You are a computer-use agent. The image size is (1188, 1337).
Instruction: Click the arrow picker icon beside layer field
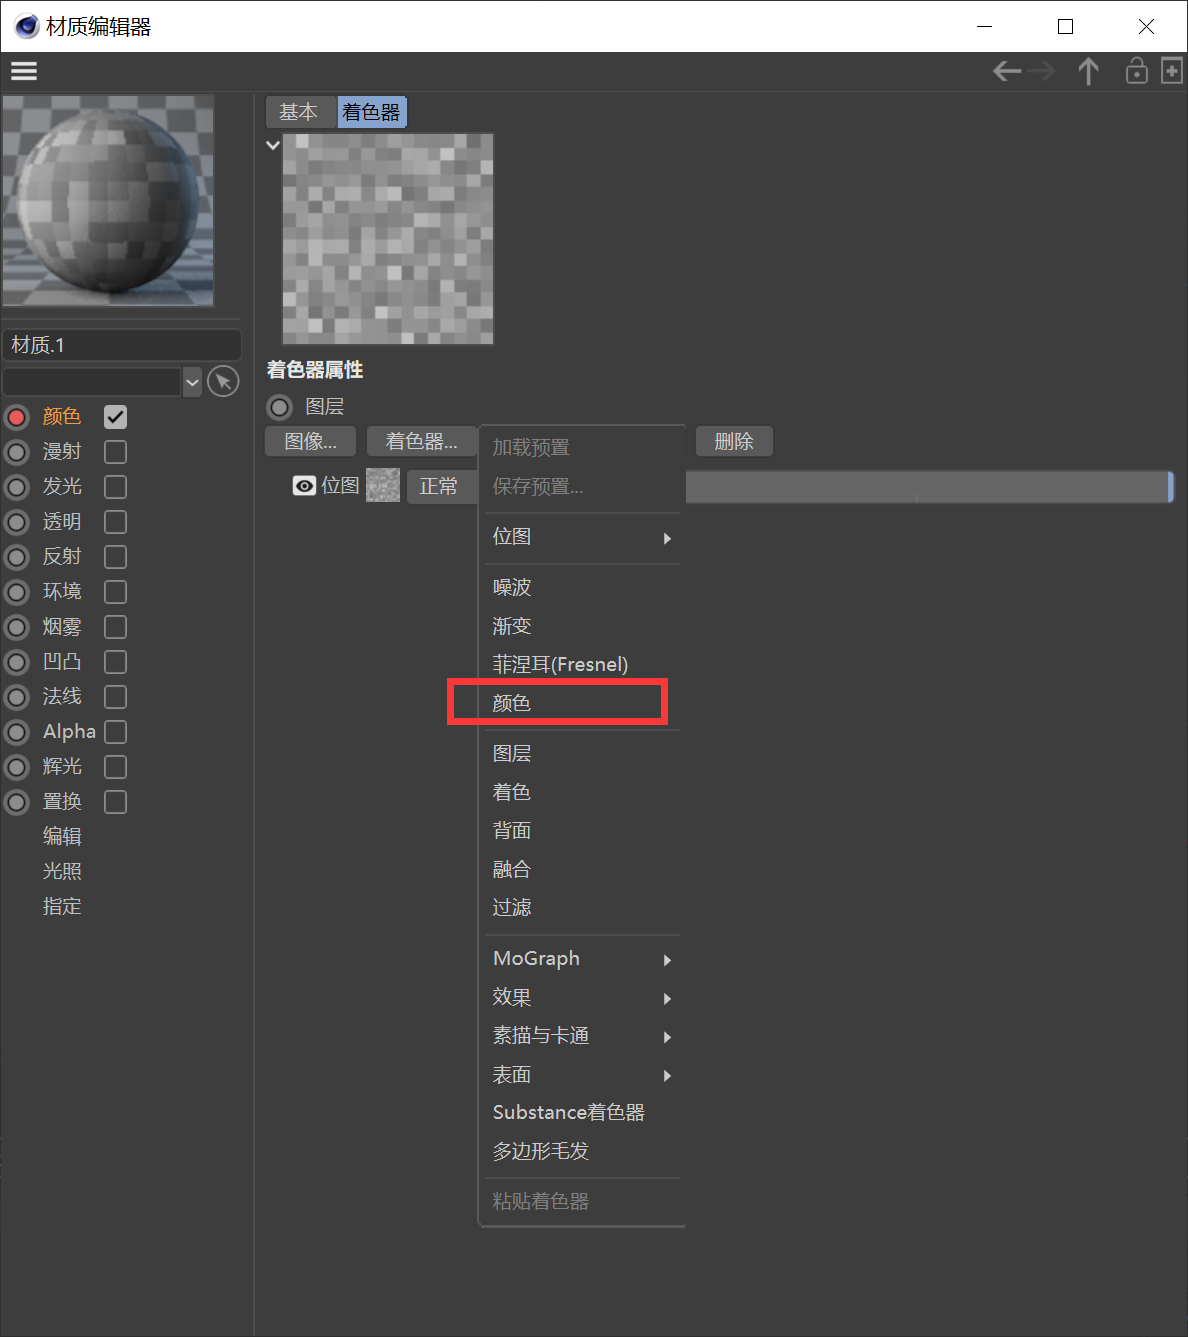click(x=223, y=381)
